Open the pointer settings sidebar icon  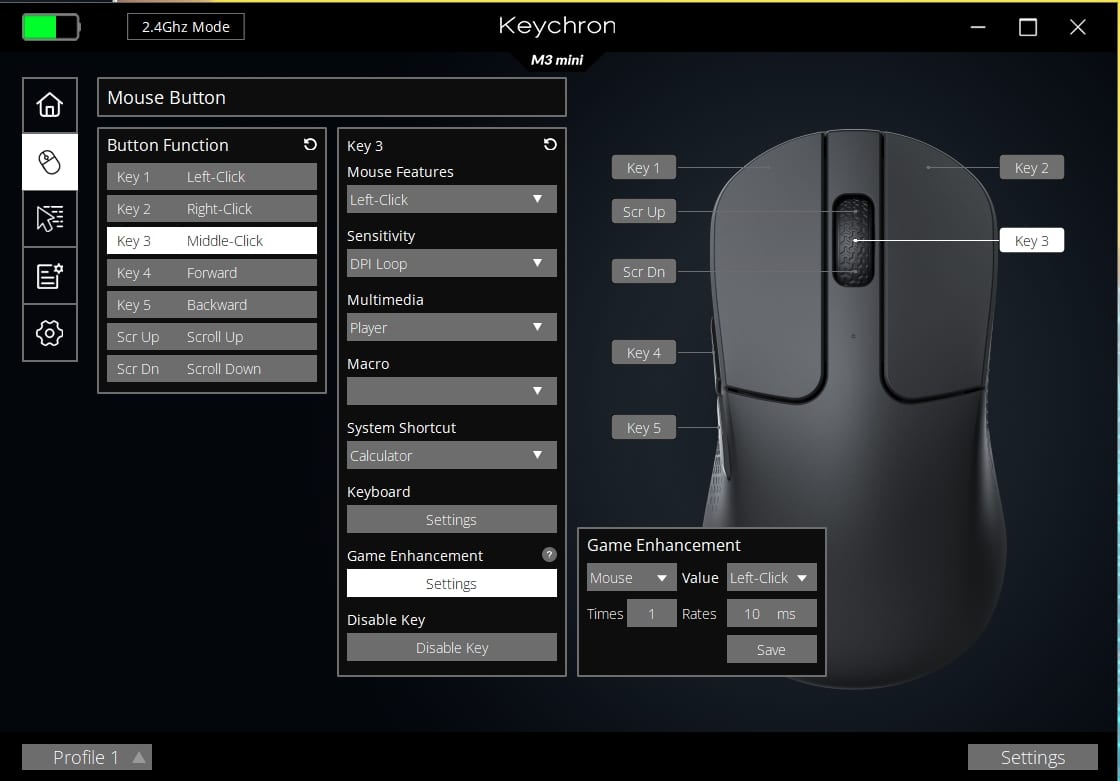click(x=50, y=219)
